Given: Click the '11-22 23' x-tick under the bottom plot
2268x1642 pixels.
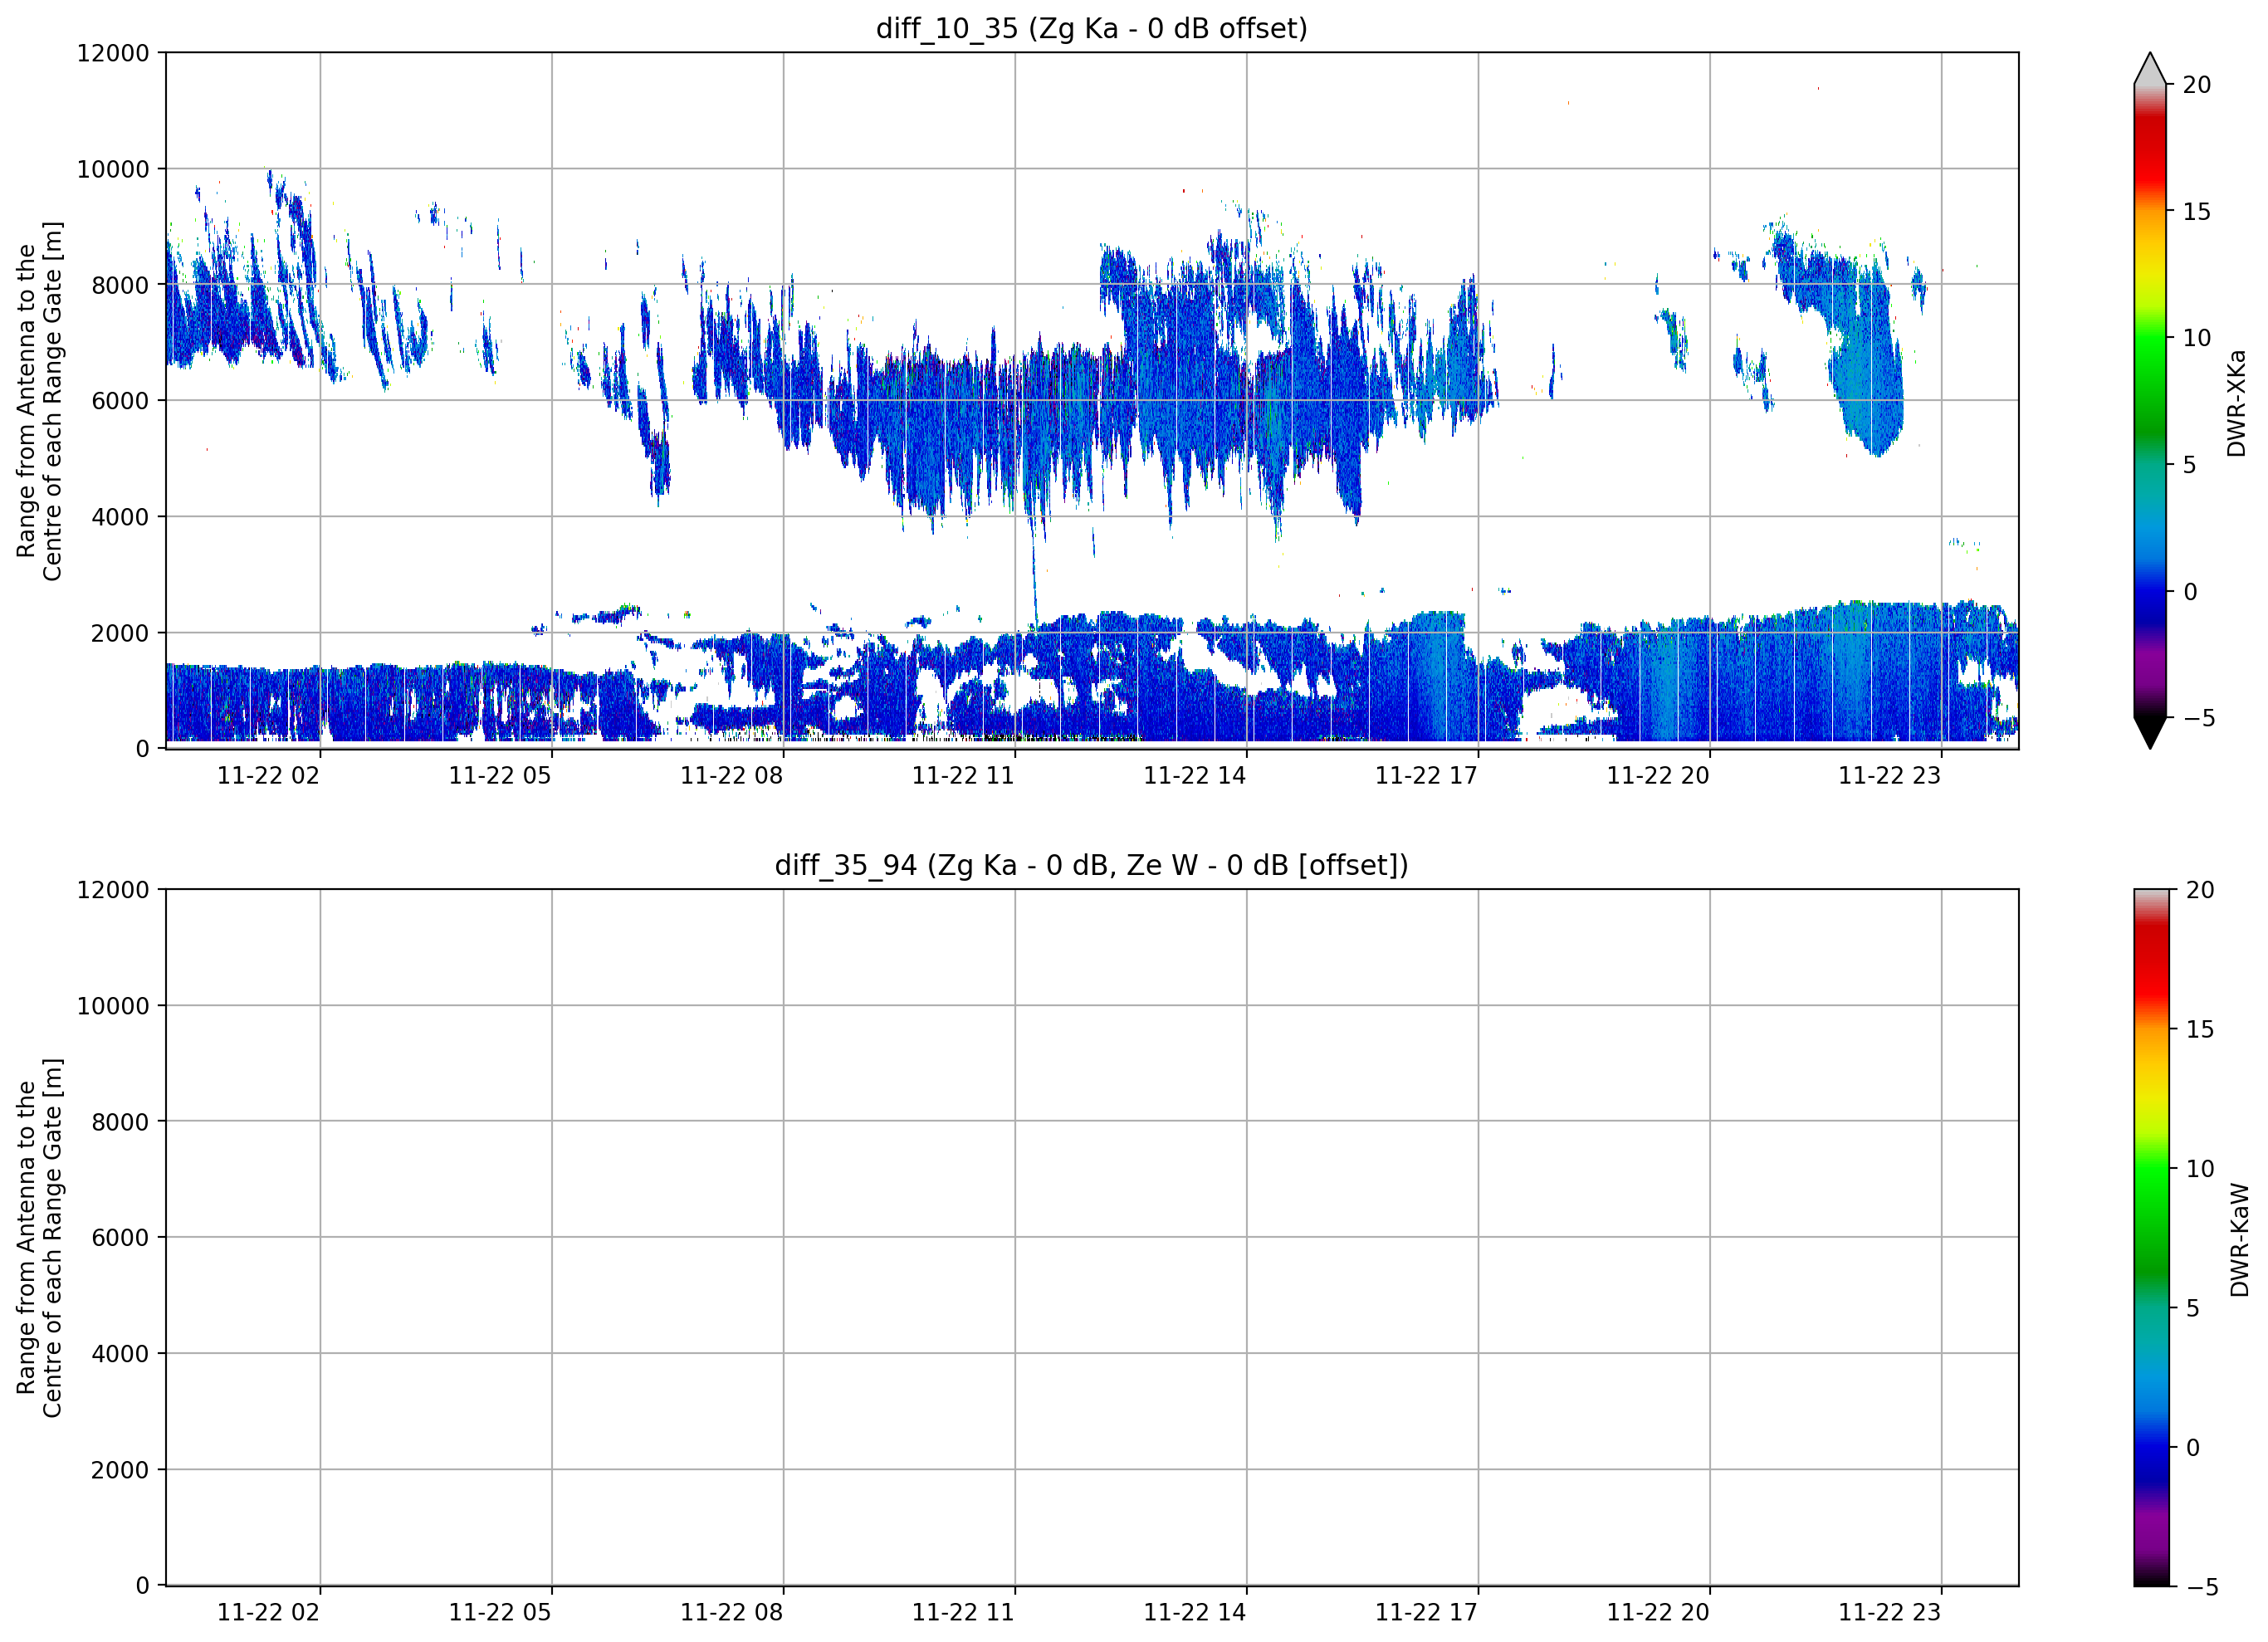Looking at the screenshot, I should (1889, 1613).
